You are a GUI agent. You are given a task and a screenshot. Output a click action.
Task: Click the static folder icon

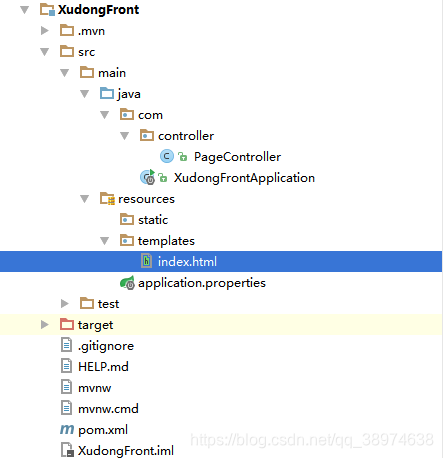(x=127, y=219)
